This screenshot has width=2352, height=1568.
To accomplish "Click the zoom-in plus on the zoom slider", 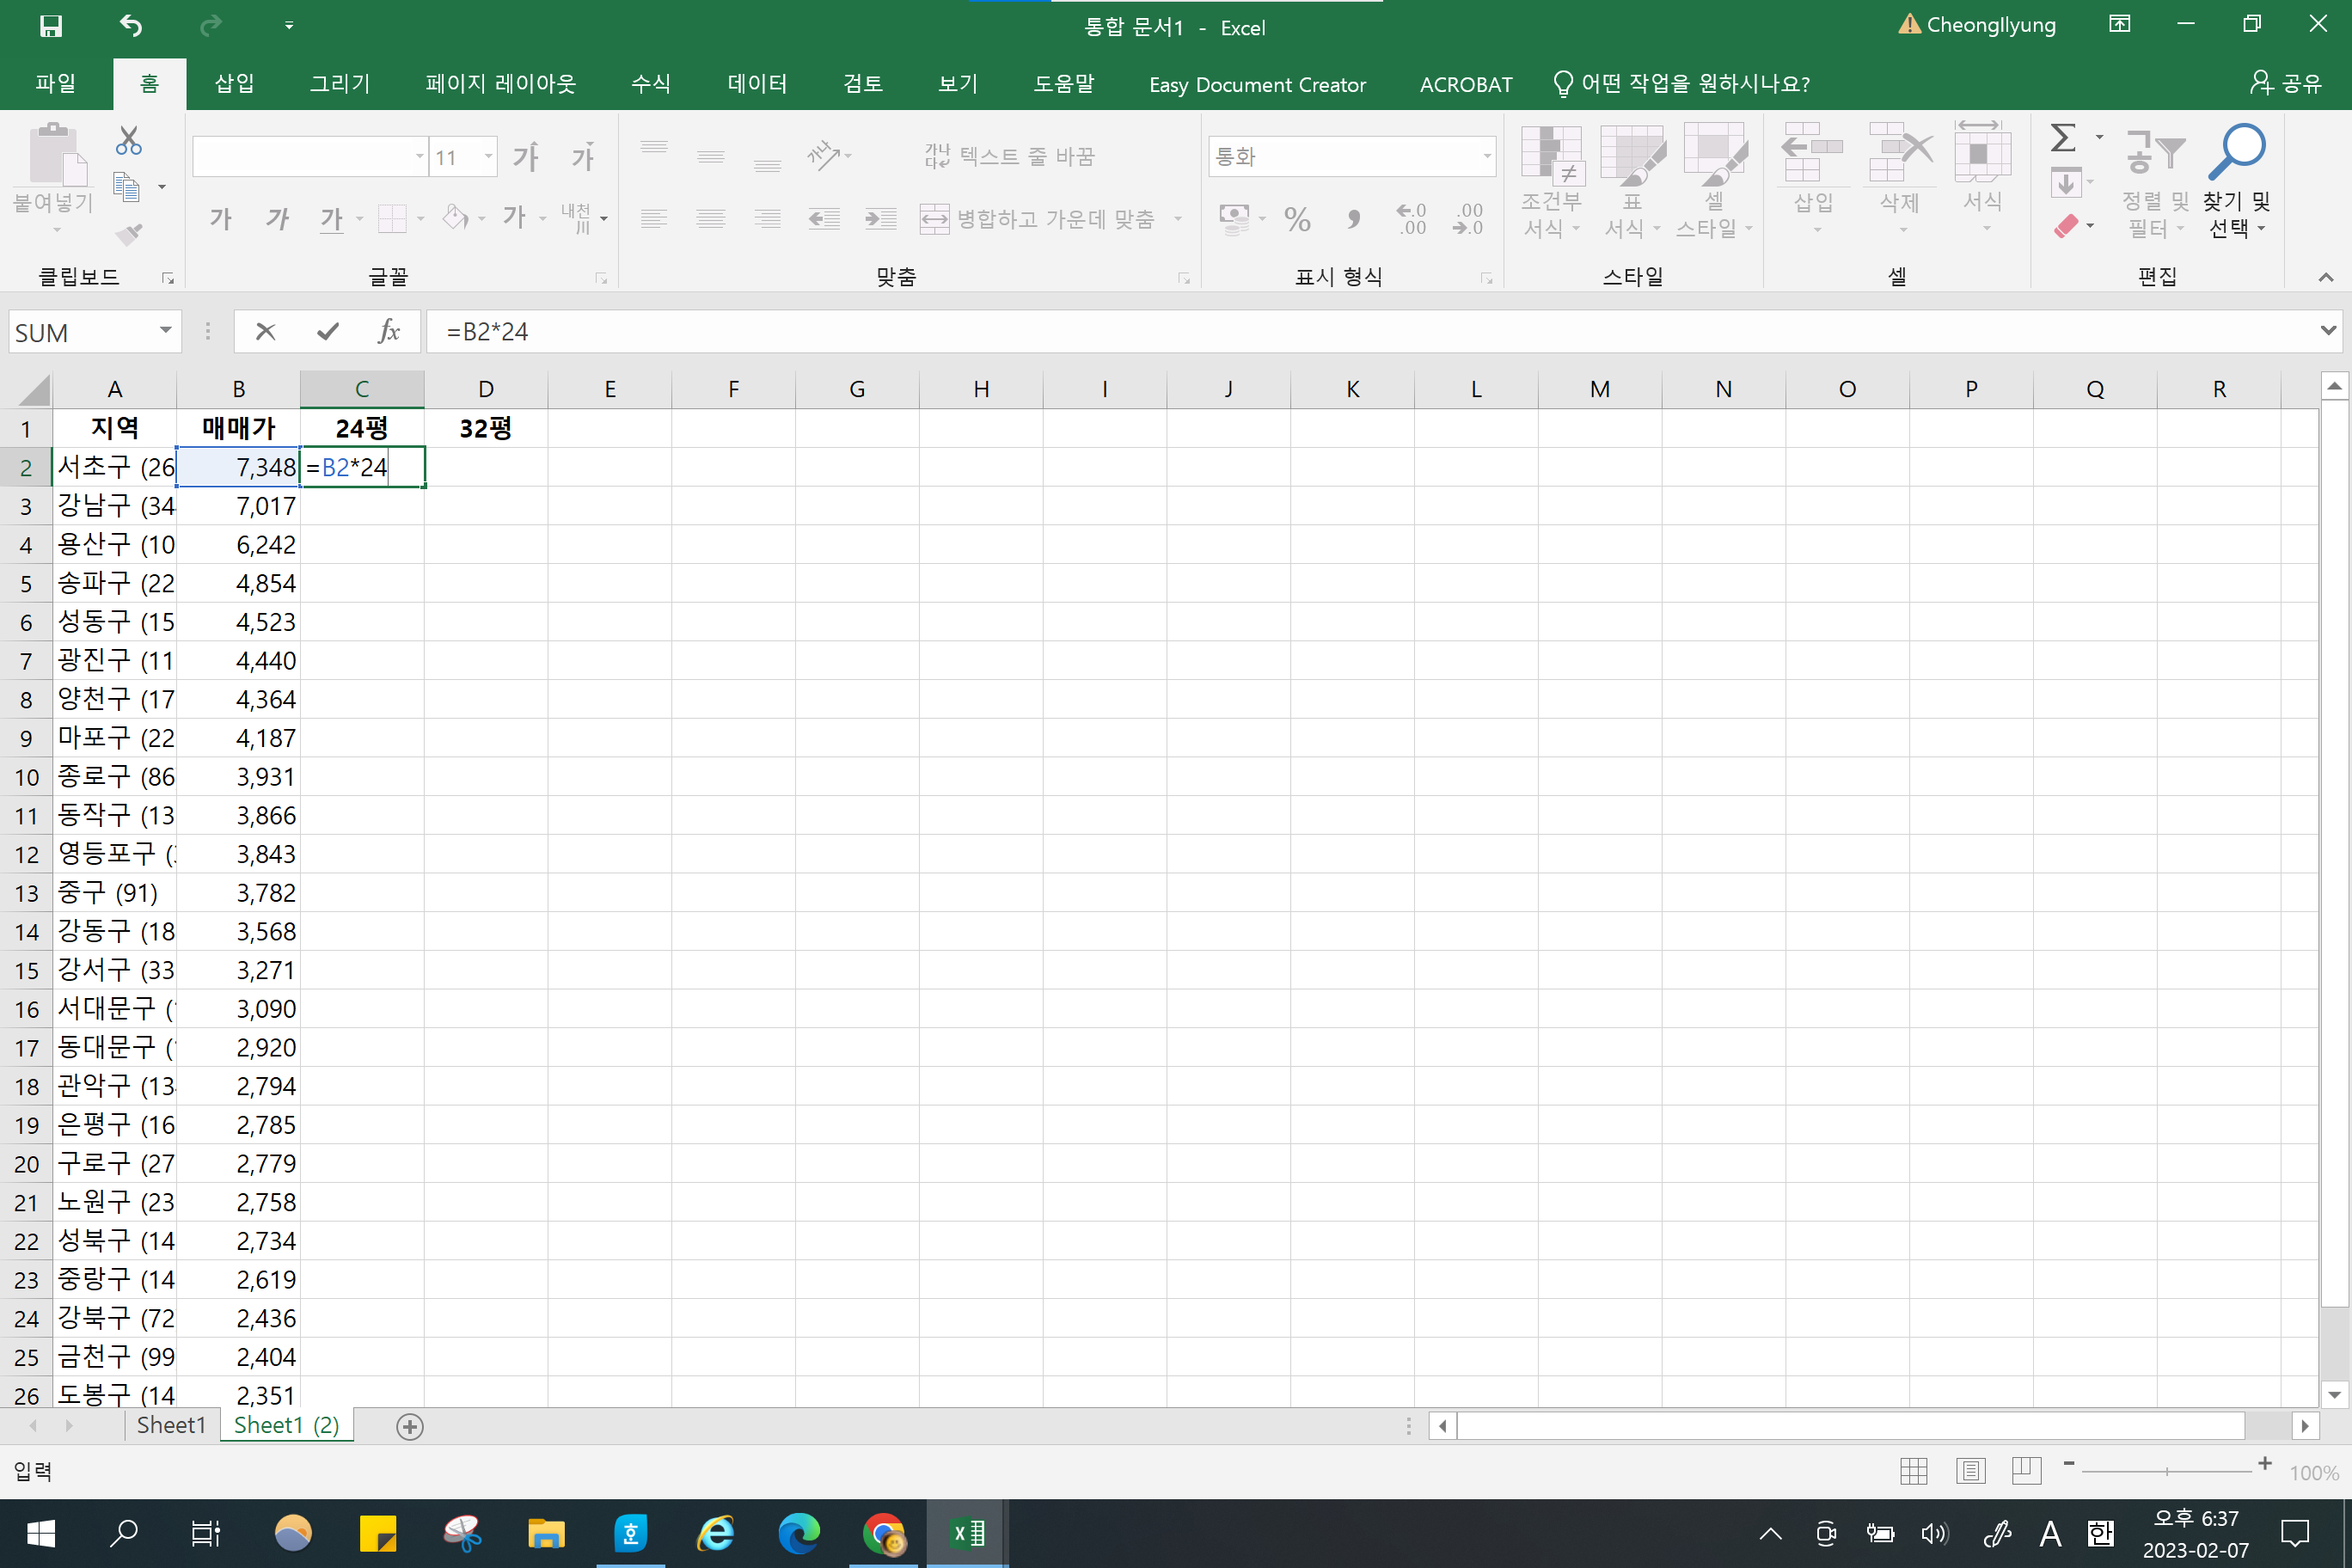I will [x=2265, y=1465].
